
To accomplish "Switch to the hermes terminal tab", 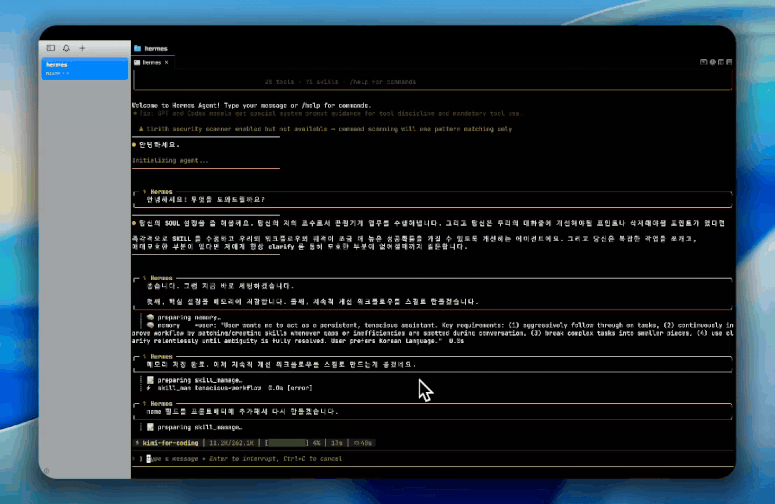I will [152, 63].
